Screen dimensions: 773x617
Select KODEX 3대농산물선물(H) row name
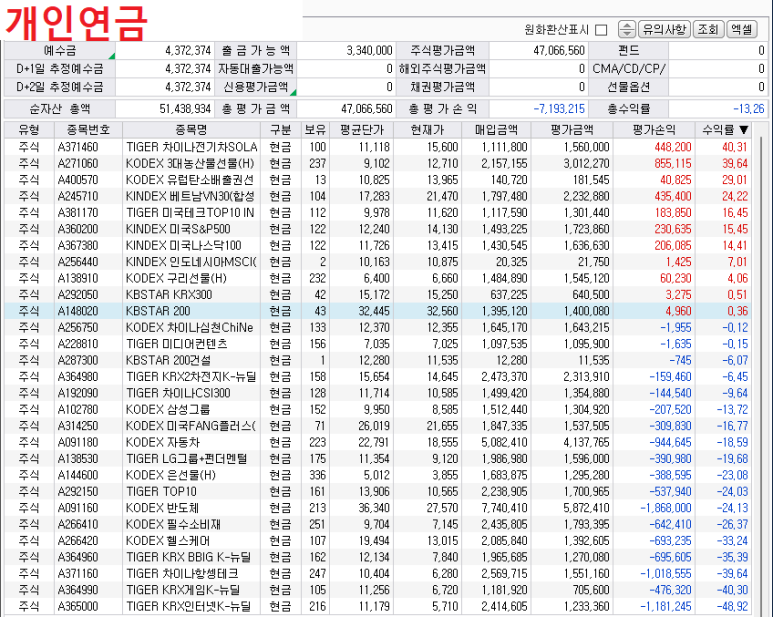pyautogui.click(x=190, y=163)
